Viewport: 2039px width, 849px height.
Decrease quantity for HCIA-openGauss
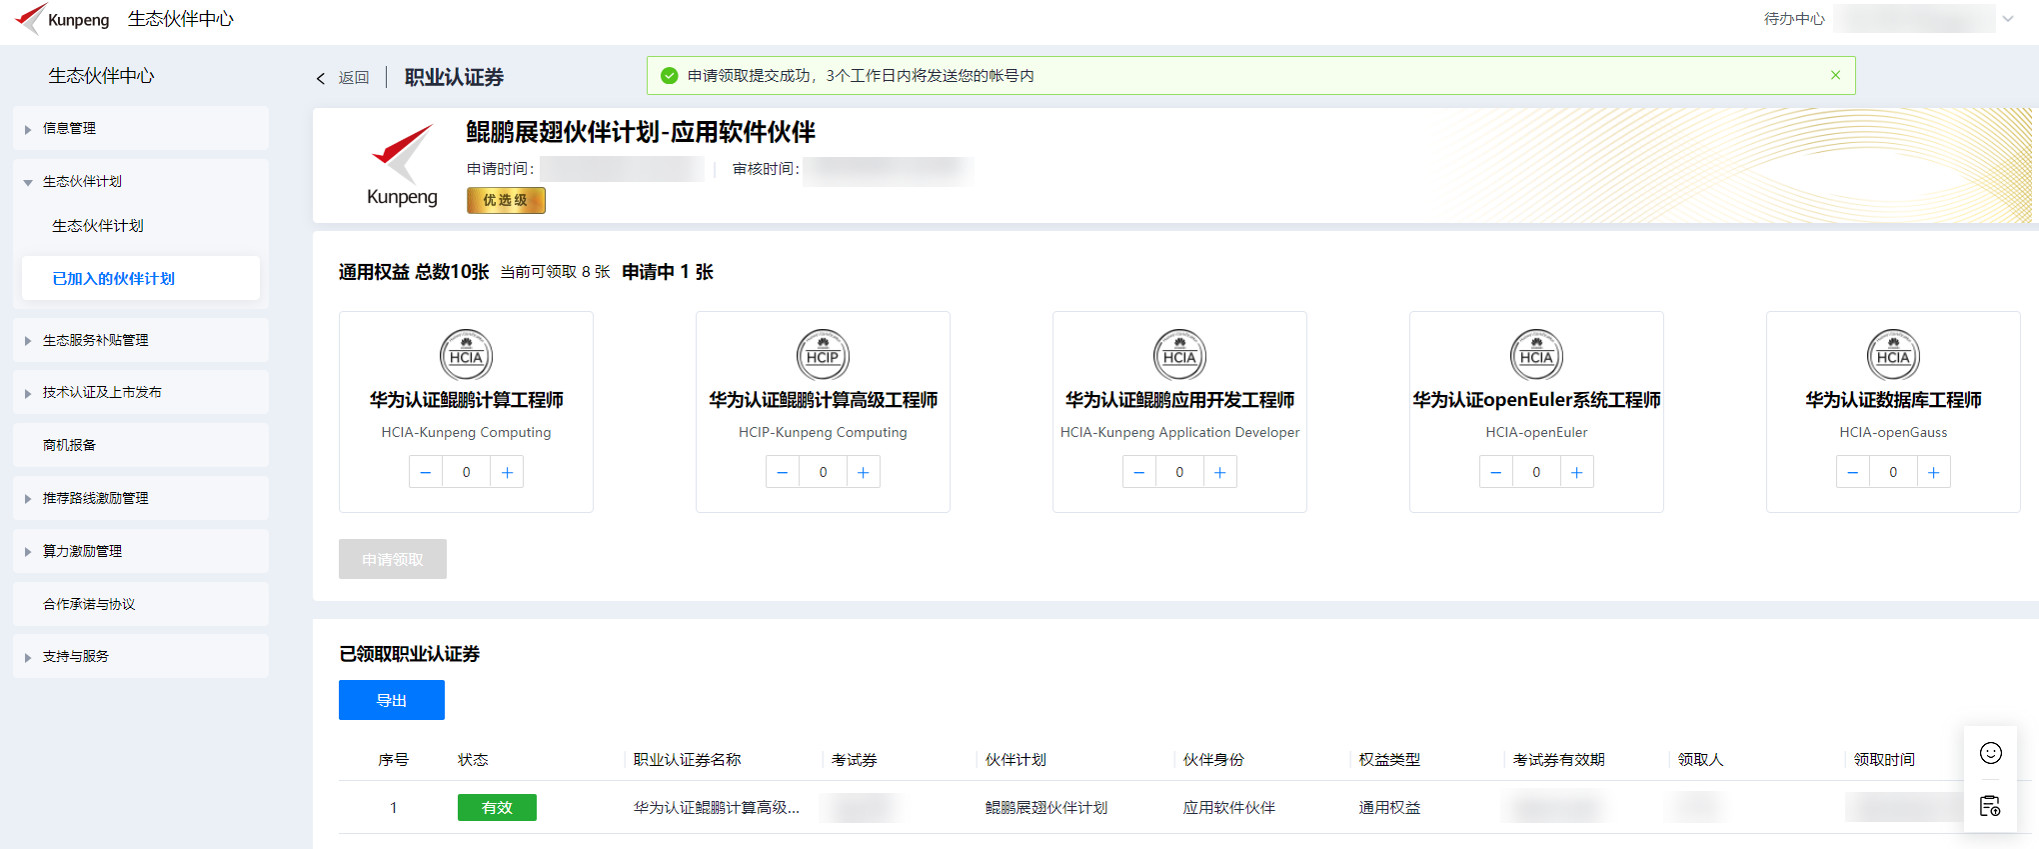point(1852,472)
